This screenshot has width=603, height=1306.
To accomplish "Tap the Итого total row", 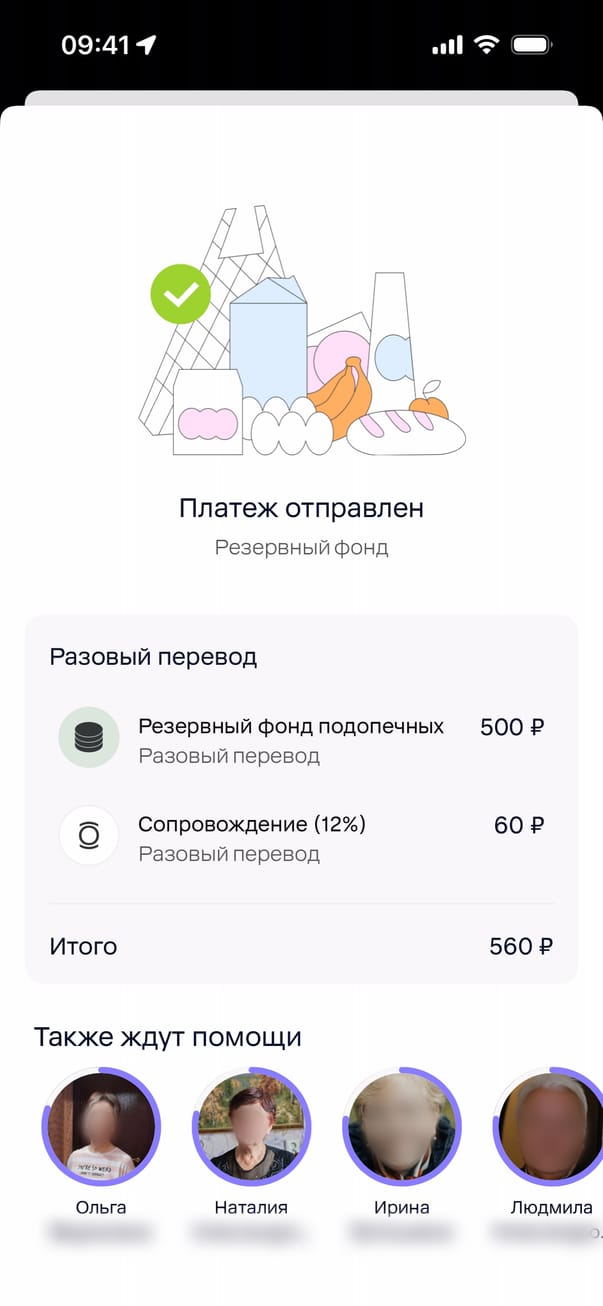I will (301, 946).
